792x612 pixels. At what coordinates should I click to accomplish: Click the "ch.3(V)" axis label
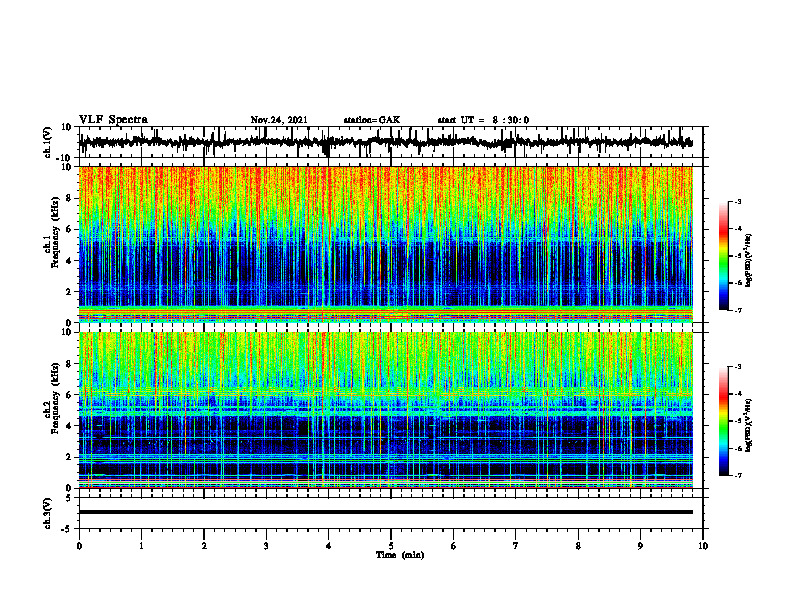point(48,513)
